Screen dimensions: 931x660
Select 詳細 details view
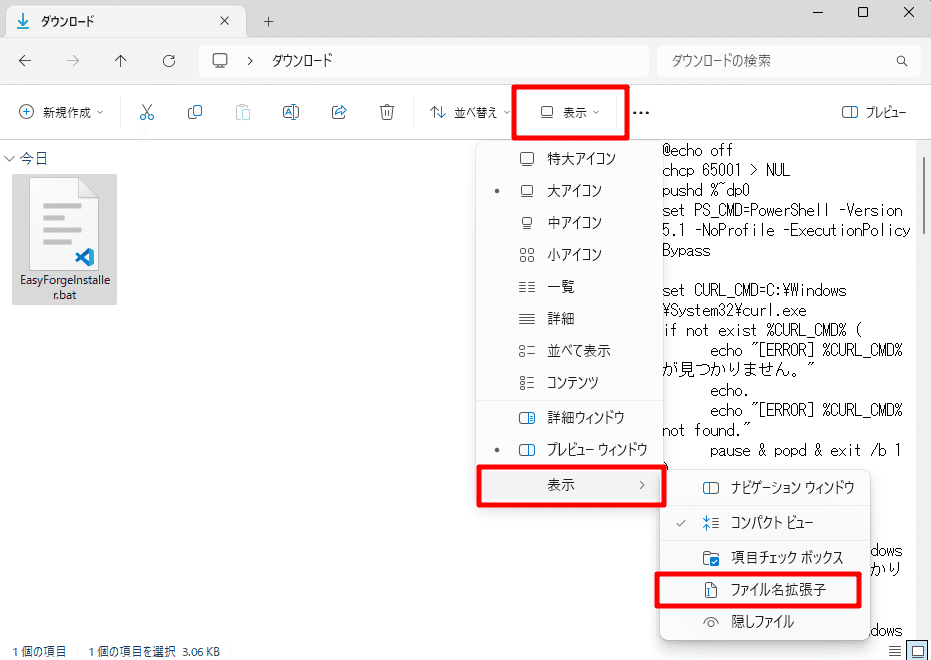[x=569, y=319]
